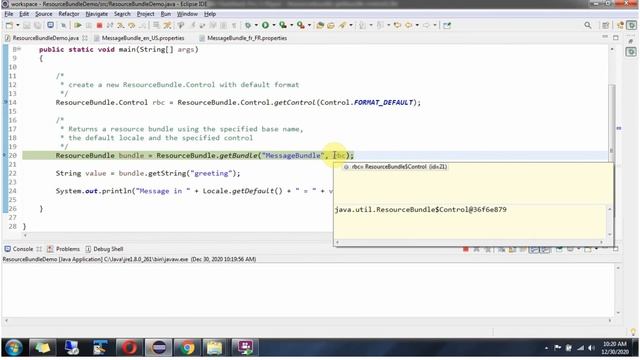
Task: Open the Refactor menu
Action: tap(69, 14)
